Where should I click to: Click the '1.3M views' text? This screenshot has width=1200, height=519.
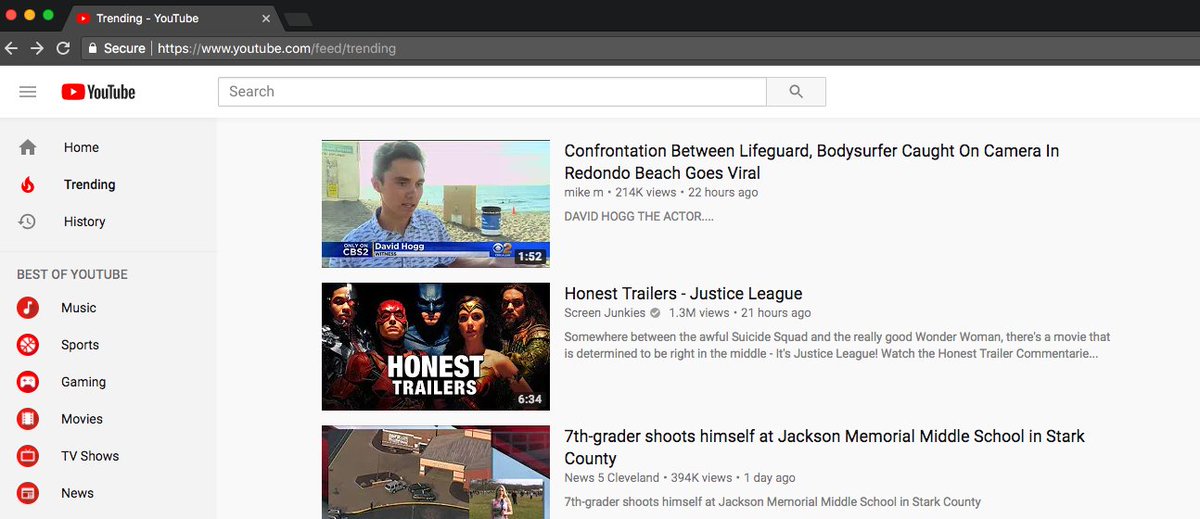(x=699, y=313)
